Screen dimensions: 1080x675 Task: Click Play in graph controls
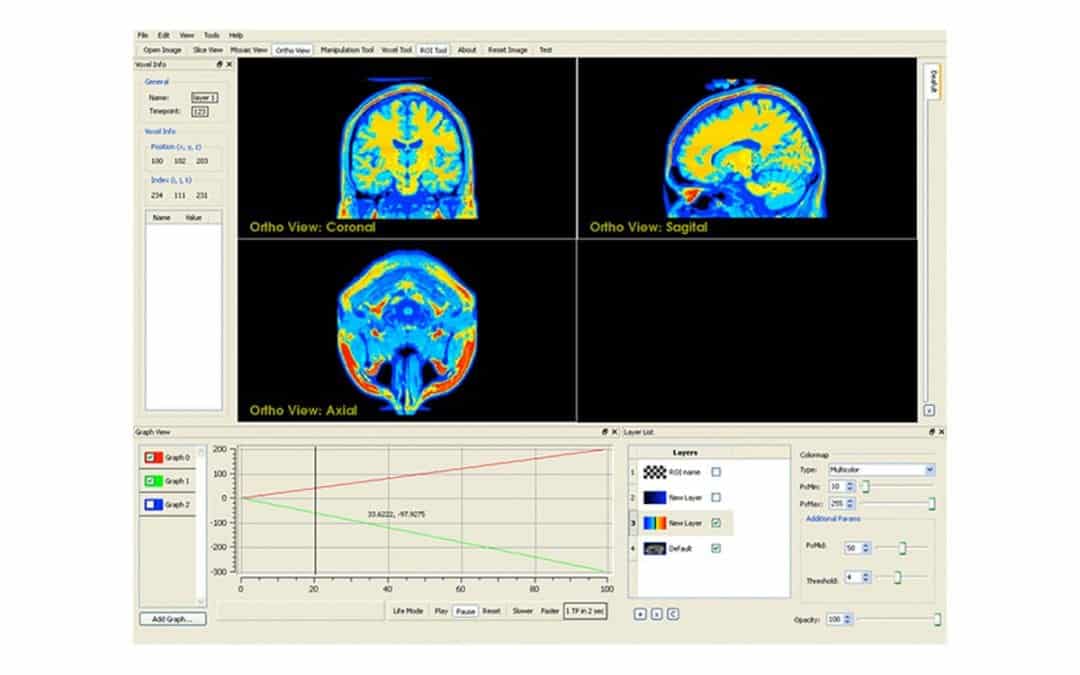[441, 611]
